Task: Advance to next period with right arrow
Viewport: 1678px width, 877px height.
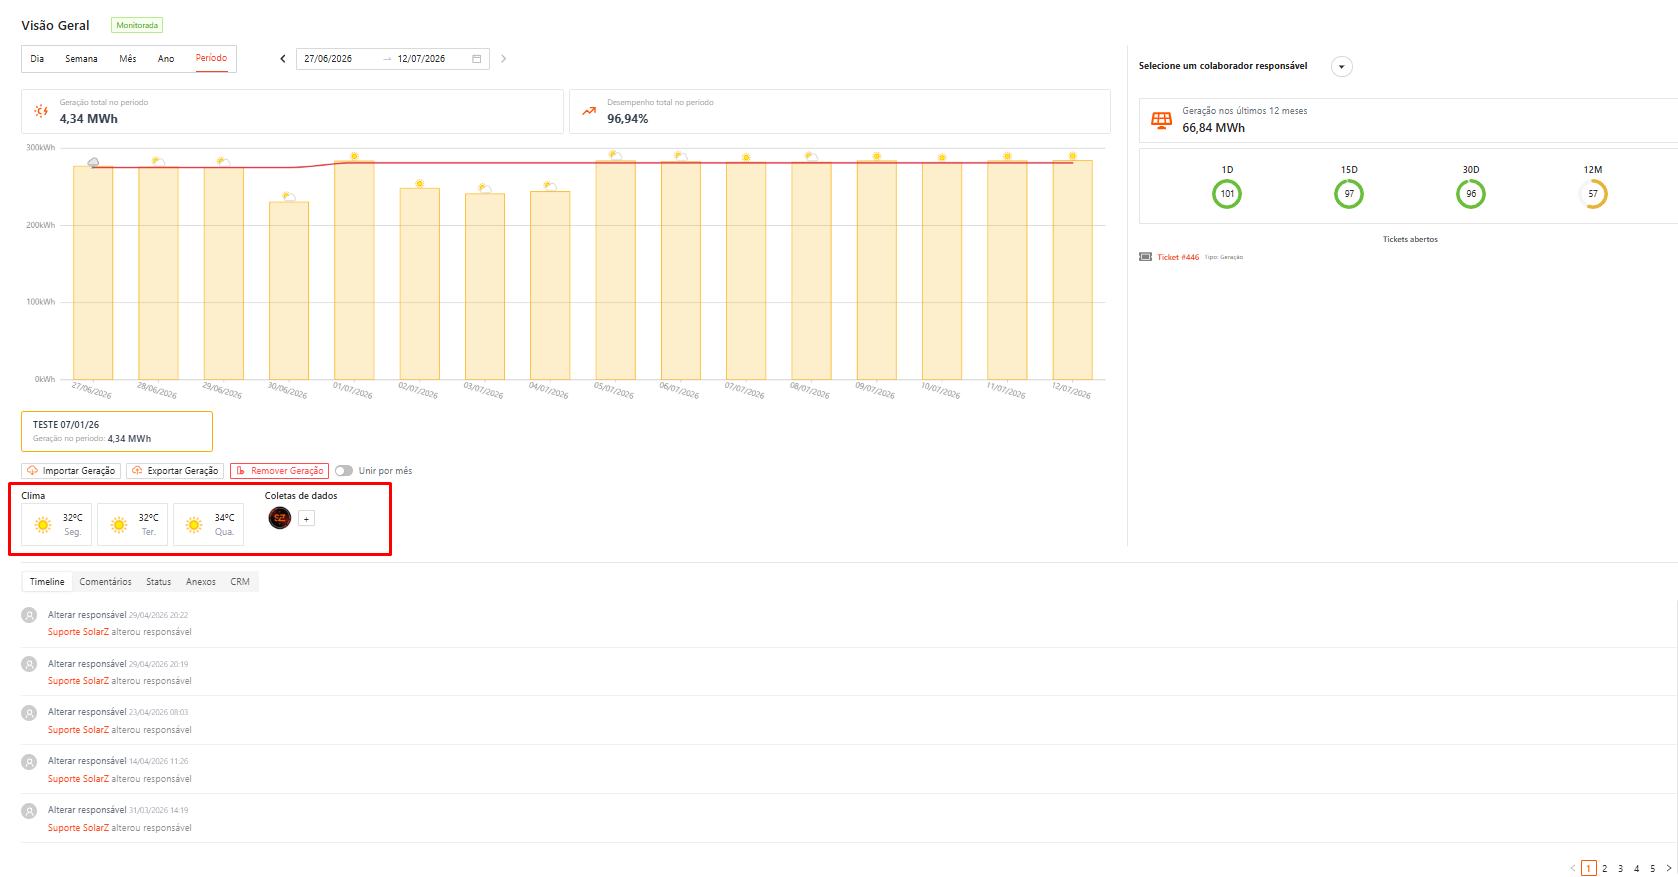Action: (503, 59)
